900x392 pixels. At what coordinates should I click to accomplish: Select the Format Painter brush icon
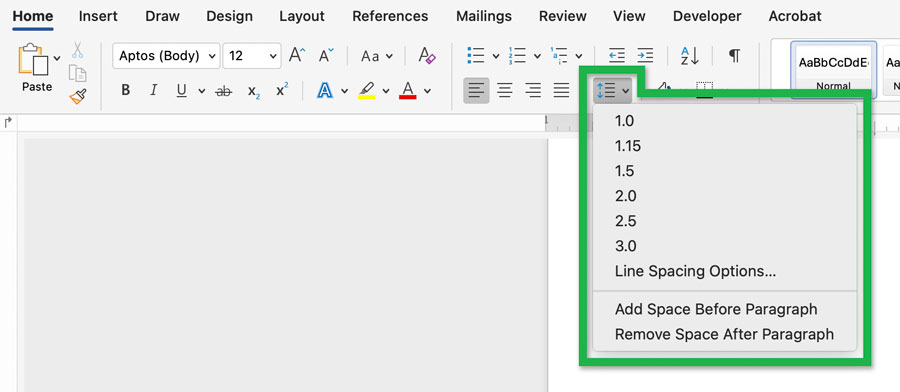pos(78,96)
